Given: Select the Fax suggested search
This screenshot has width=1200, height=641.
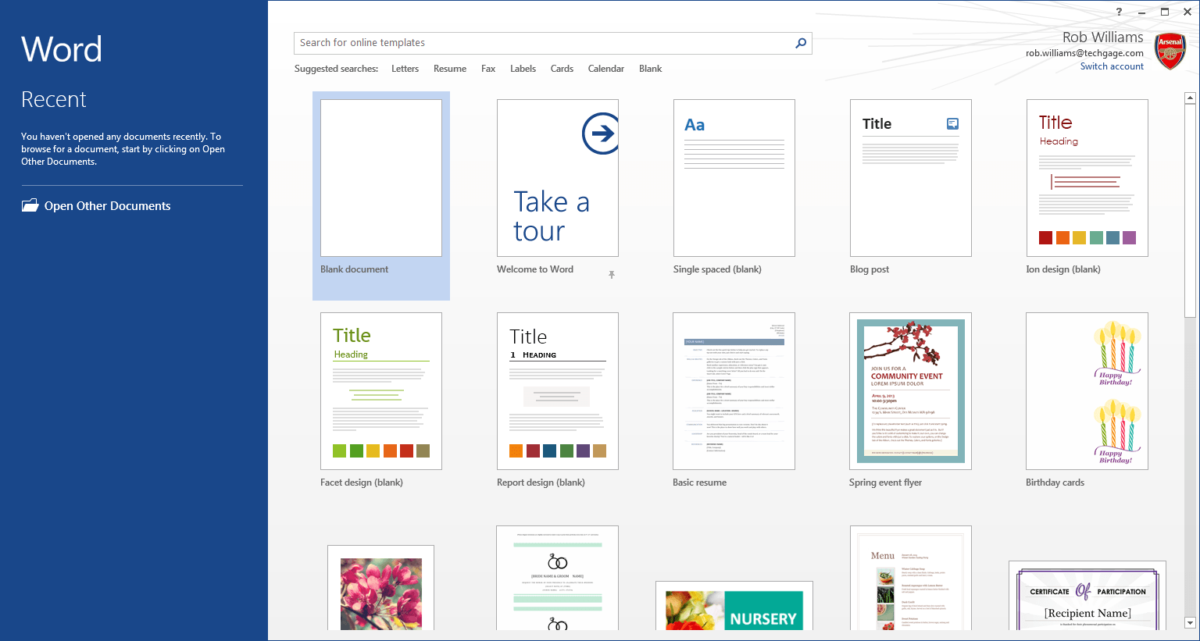Looking at the screenshot, I should (488, 69).
